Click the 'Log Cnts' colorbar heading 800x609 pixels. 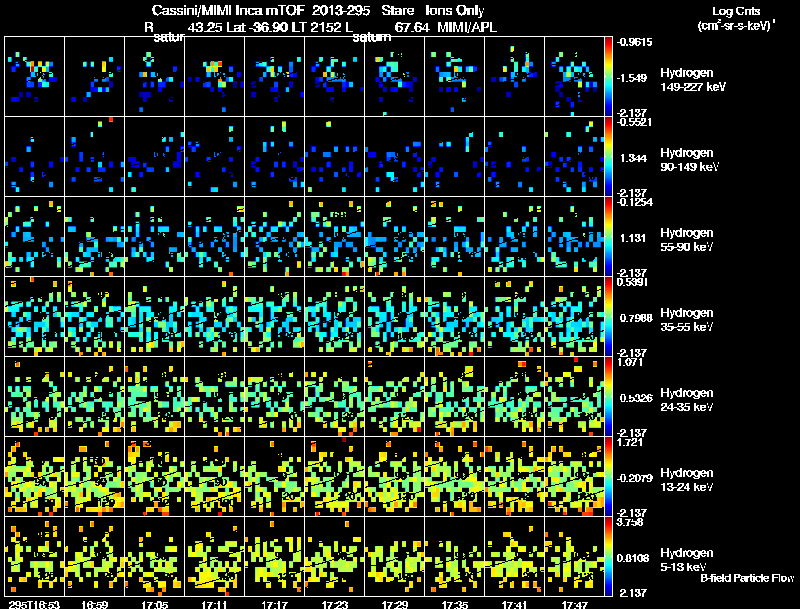pos(736,11)
